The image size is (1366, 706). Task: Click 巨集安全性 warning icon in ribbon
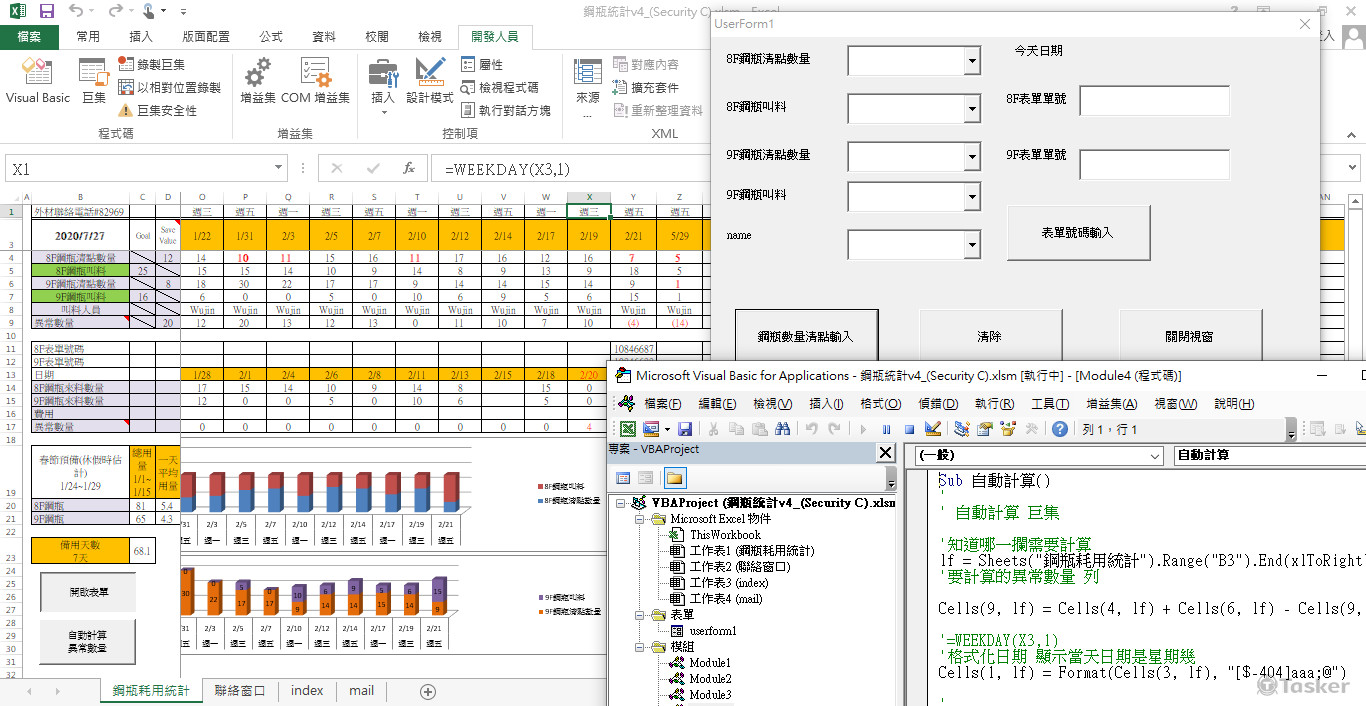(x=126, y=111)
